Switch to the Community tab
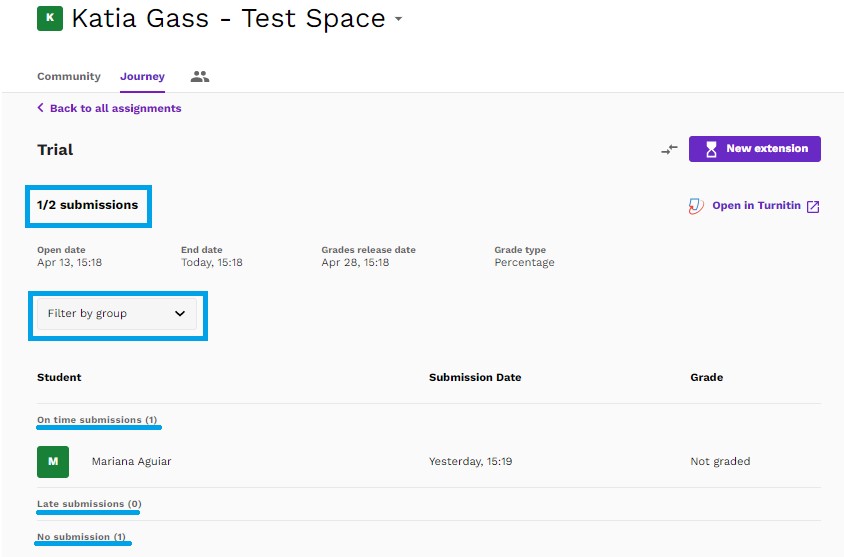Image resolution: width=844 pixels, height=557 pixels. tap(69, 76)
